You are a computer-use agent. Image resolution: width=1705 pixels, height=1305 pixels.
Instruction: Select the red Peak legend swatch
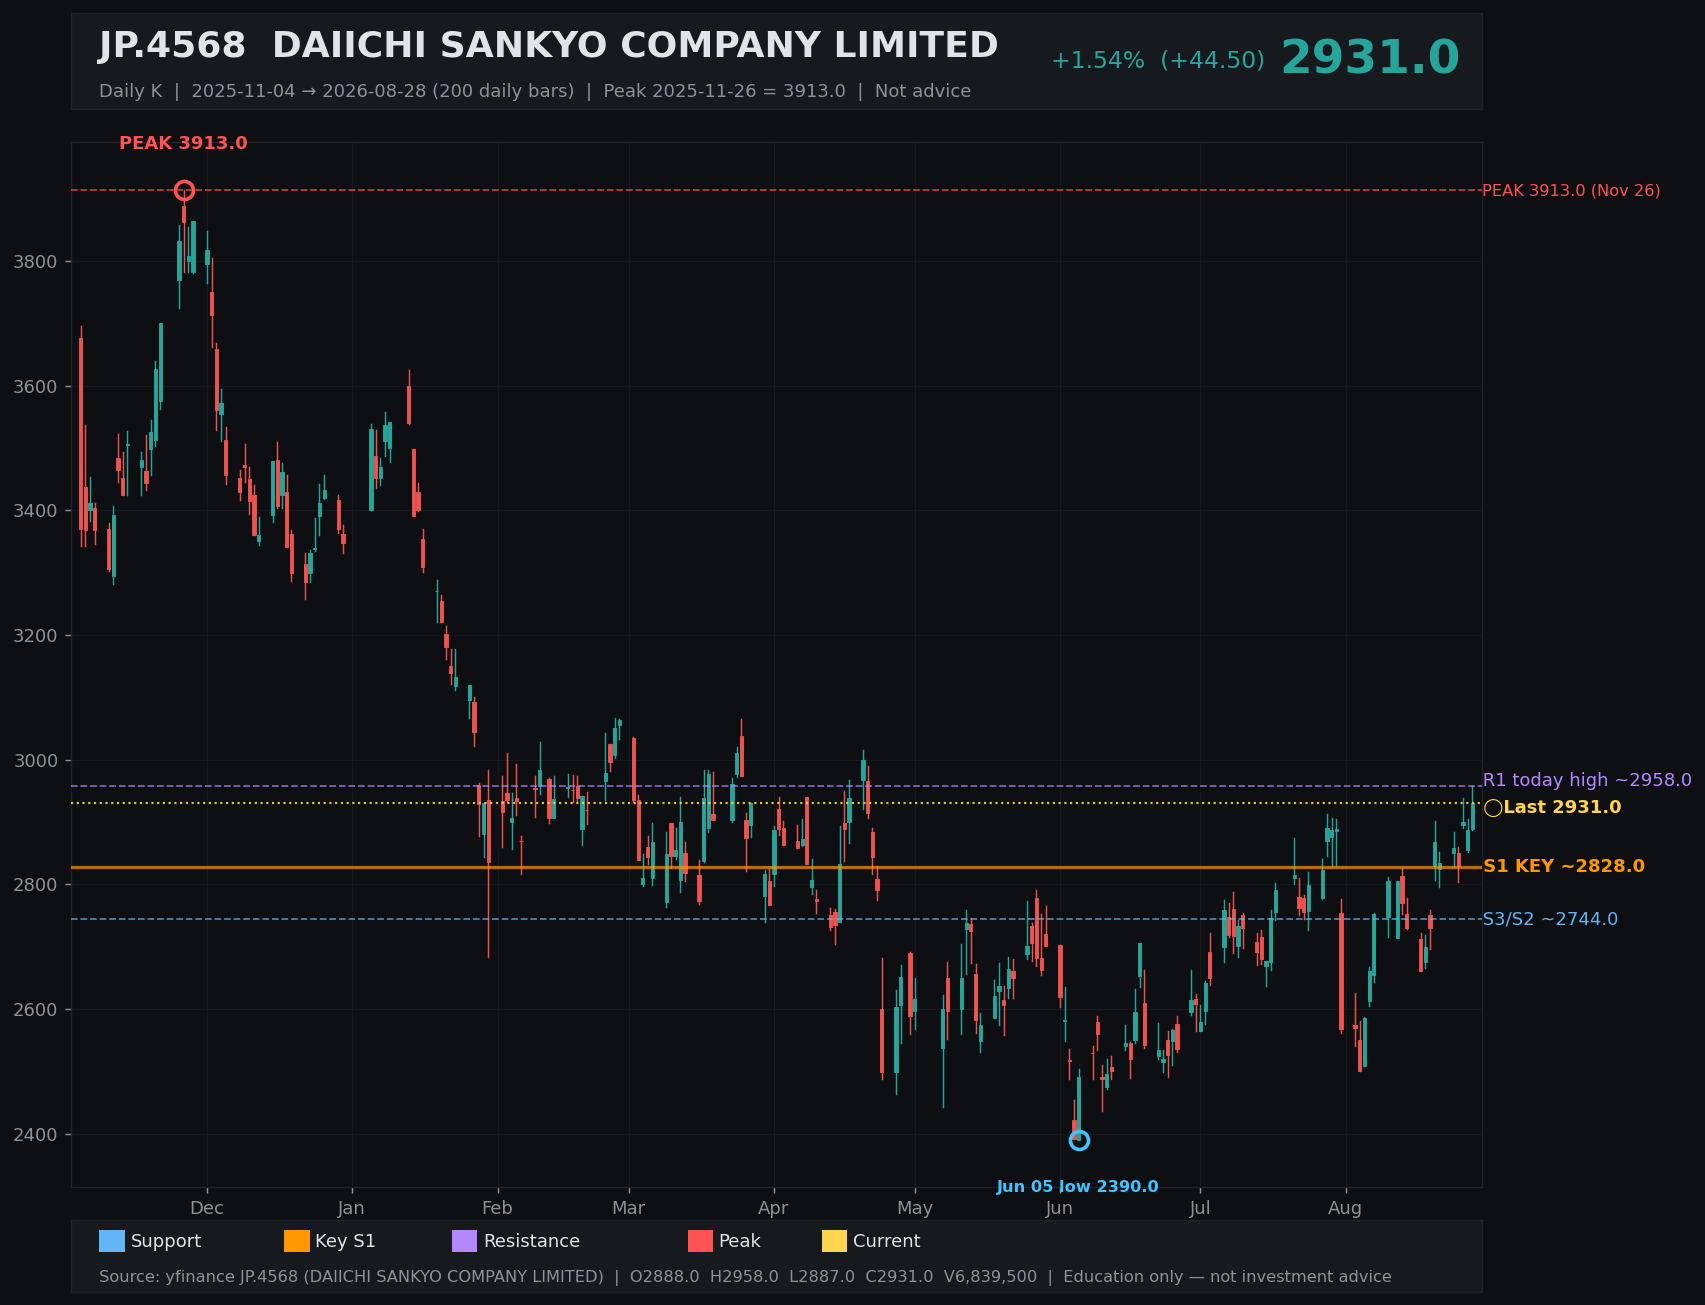pos(701,1241)
